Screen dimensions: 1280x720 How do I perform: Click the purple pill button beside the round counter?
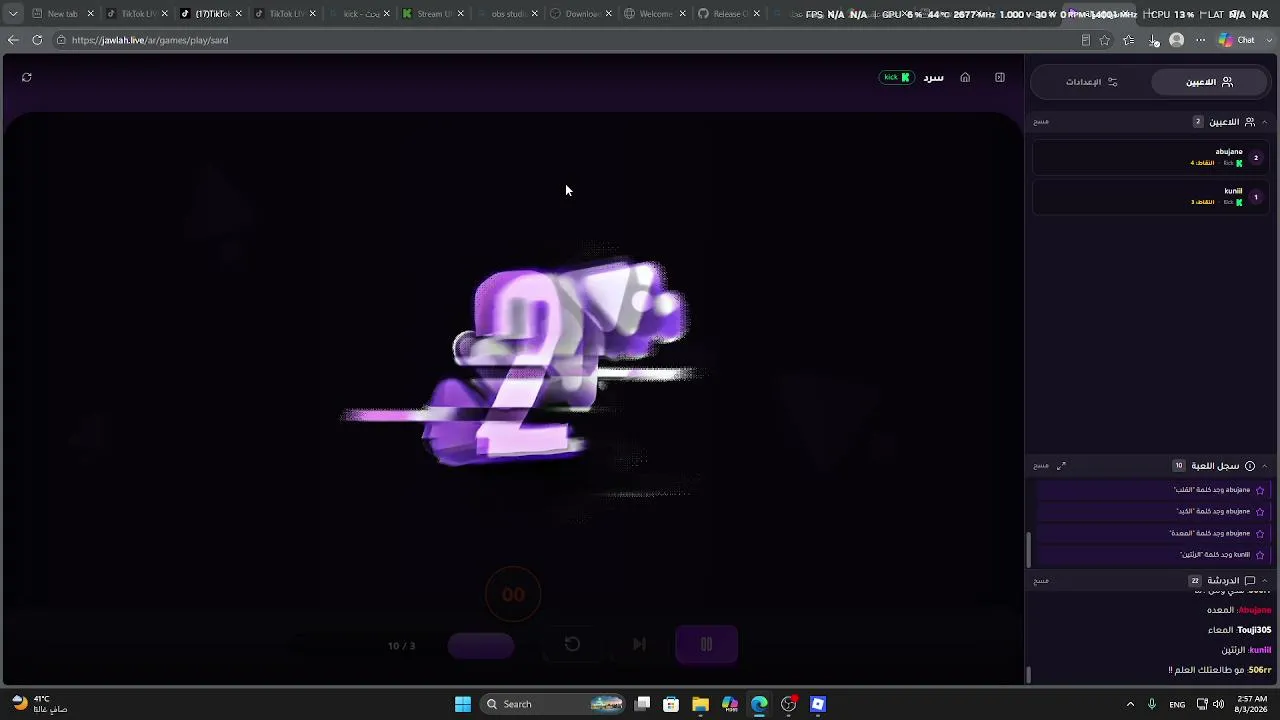(481, 646)
